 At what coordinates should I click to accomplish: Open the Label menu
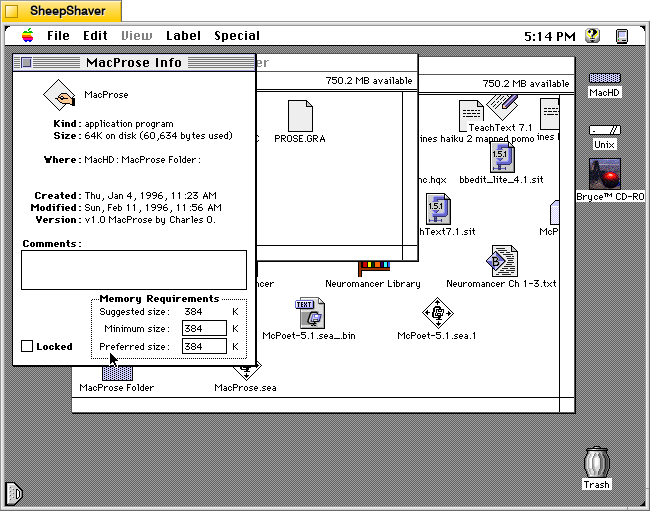[183, 36]
